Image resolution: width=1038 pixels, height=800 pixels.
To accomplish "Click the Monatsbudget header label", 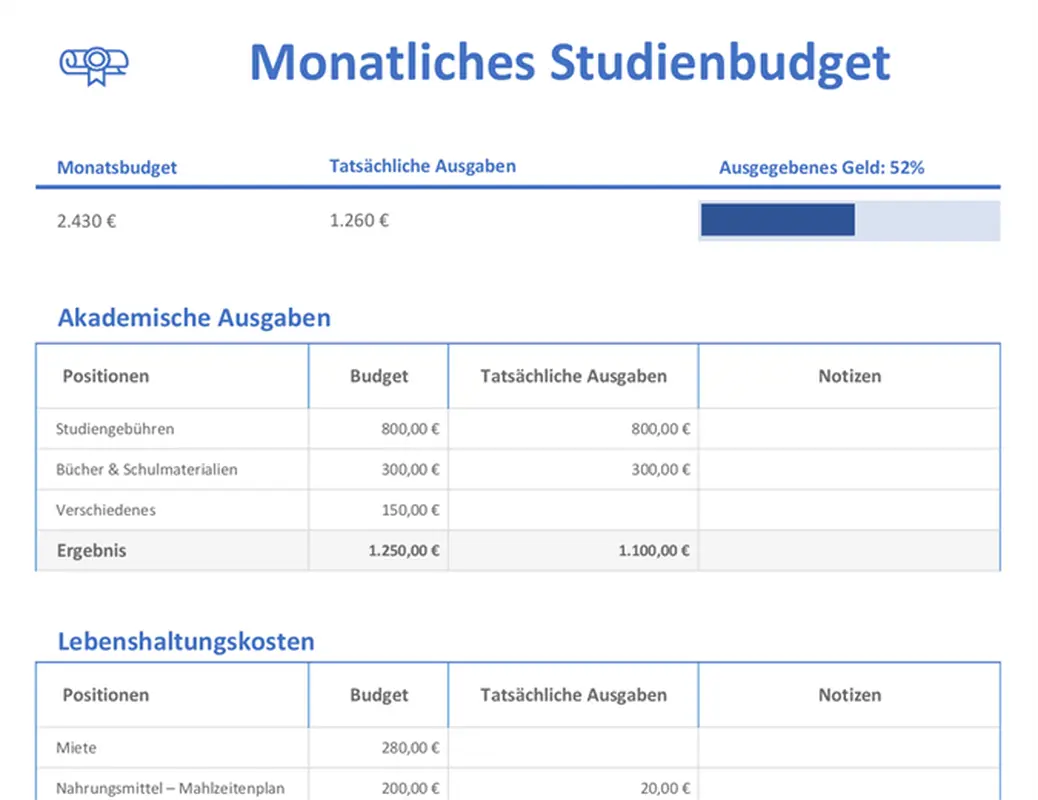I will 116,167.
